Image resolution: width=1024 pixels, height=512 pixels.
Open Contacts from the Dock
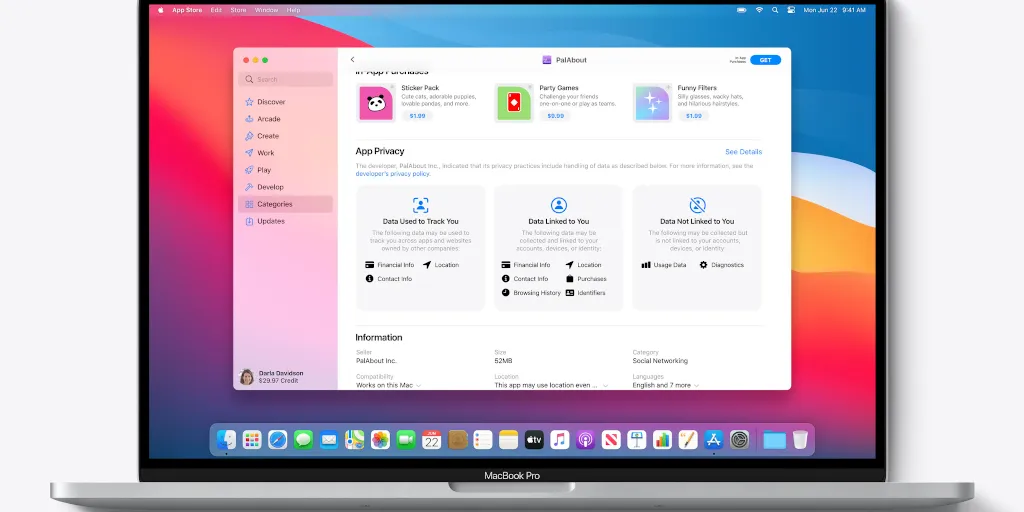(x=457, y=440)
